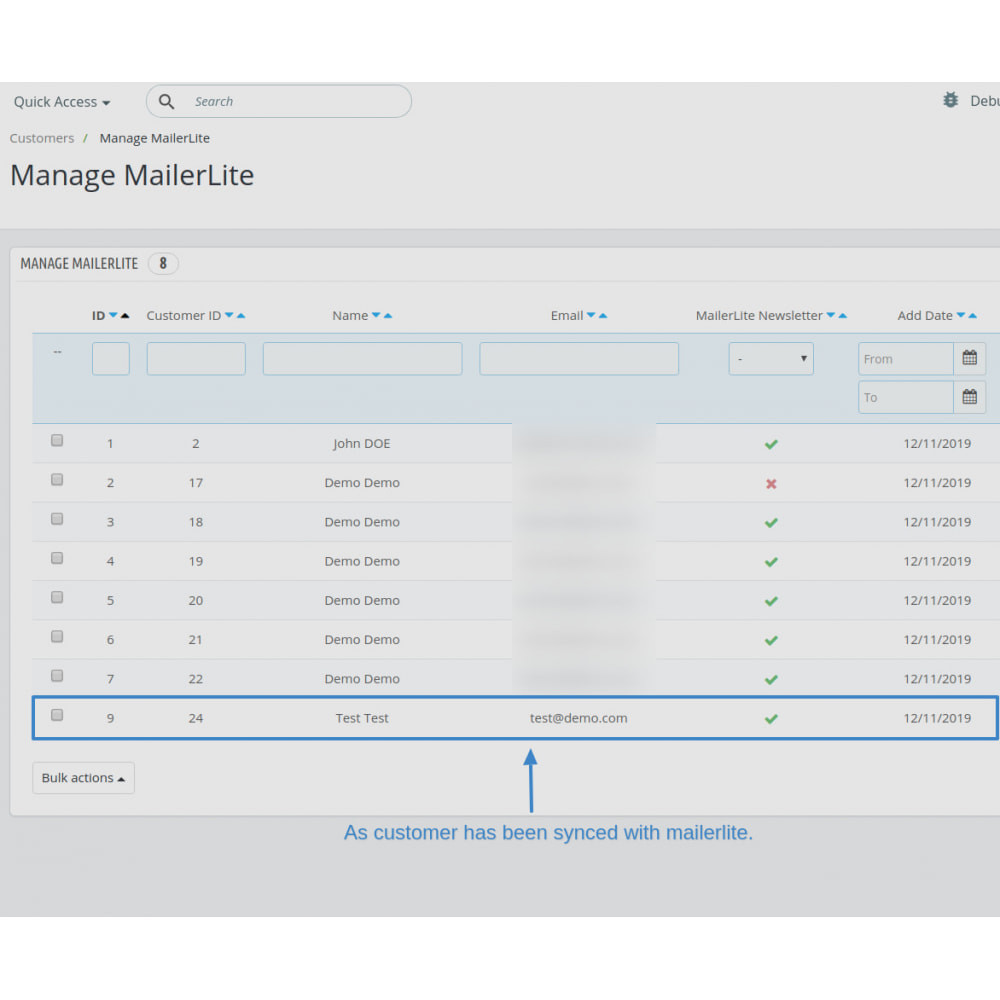The image size is (1000, 1000).
Task: Sort Add Date descending arrow
Action: [961, 315]
